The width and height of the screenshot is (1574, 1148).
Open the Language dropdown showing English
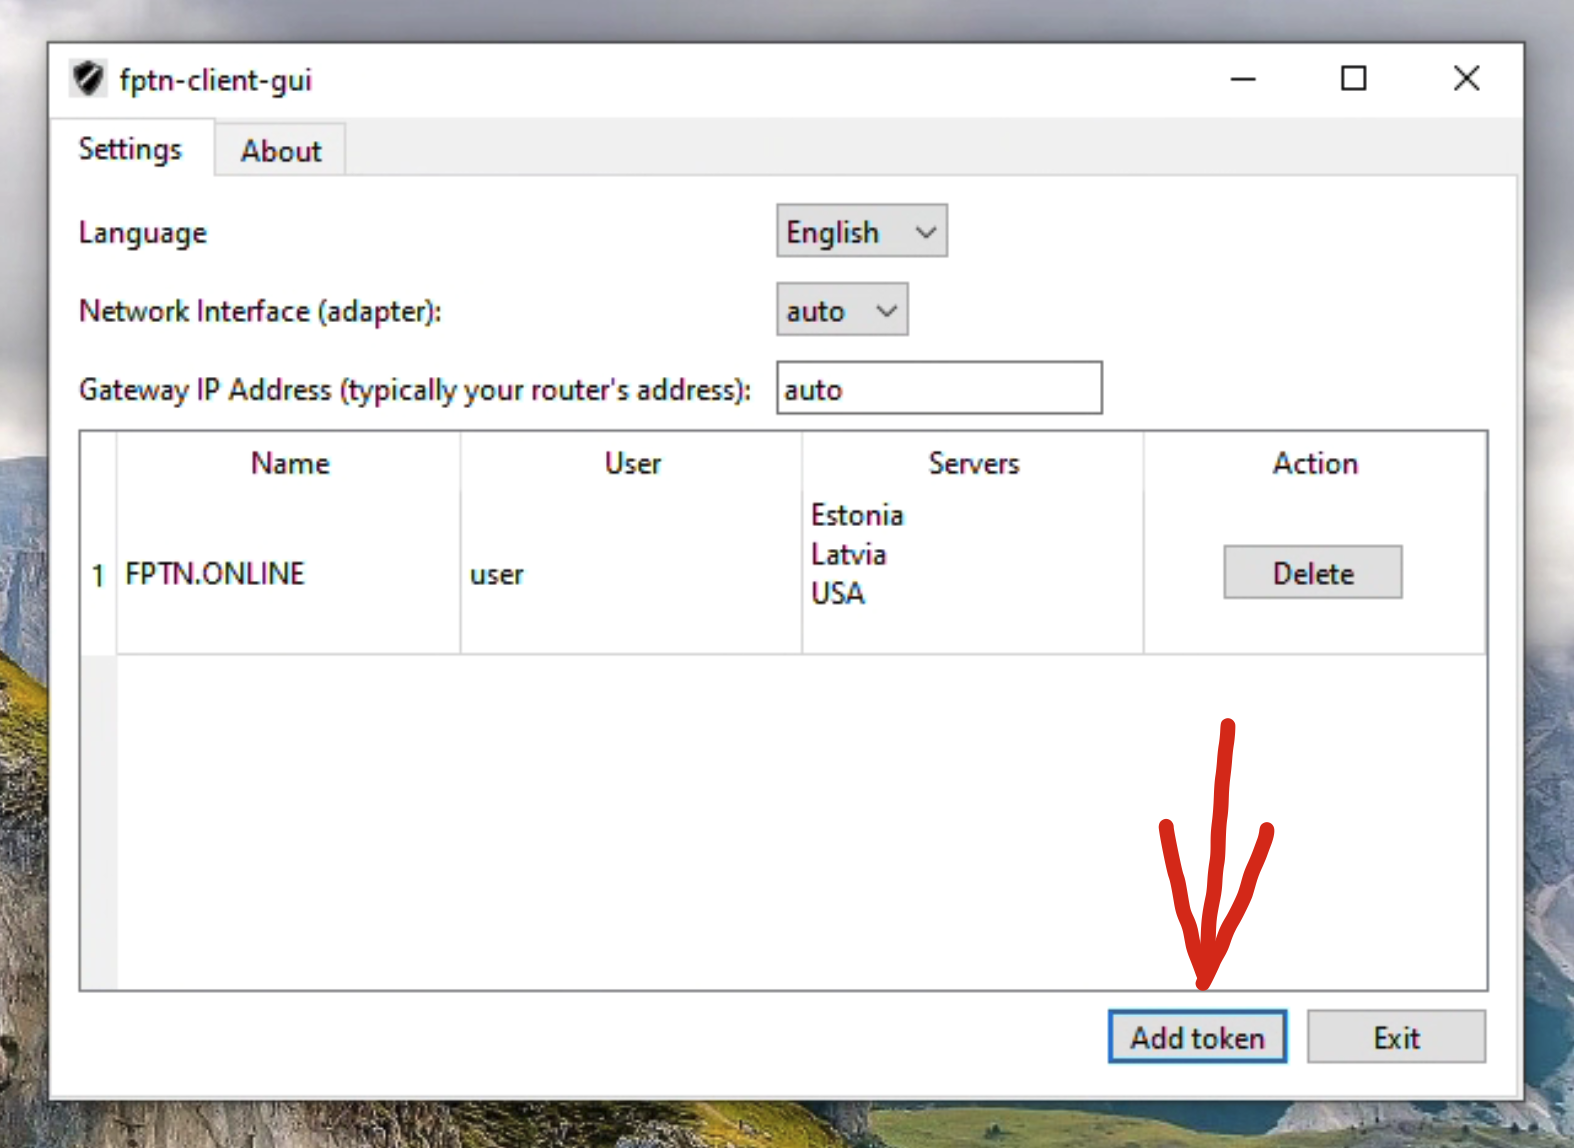(x=861, y=231)
